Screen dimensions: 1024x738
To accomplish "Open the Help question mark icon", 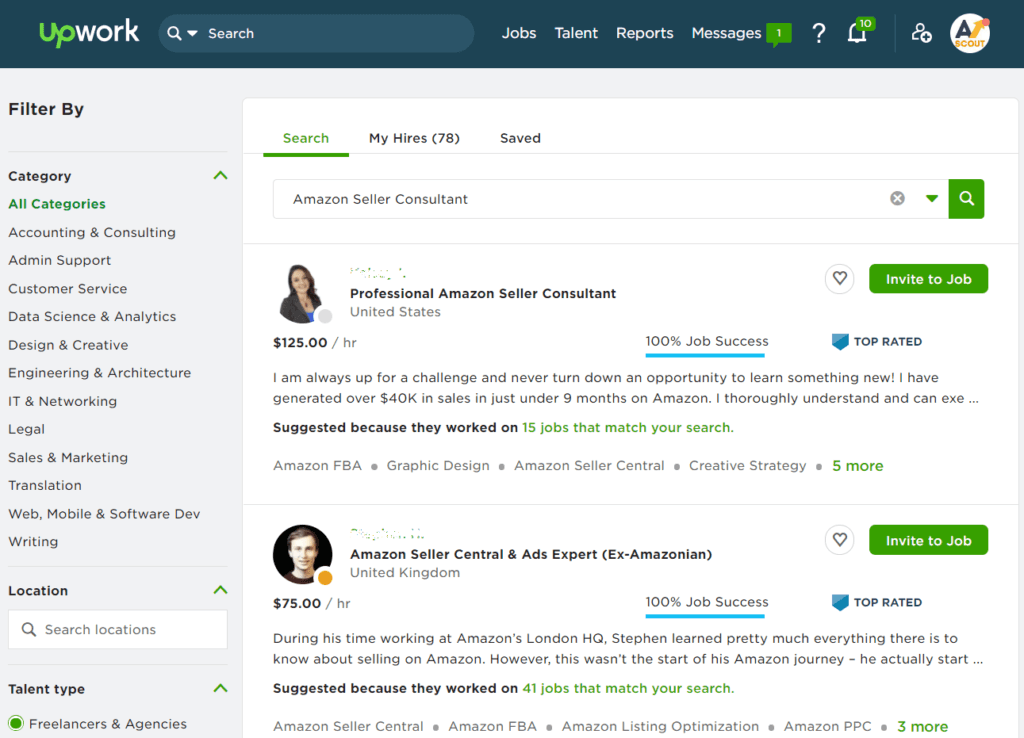I will point(818,33).
